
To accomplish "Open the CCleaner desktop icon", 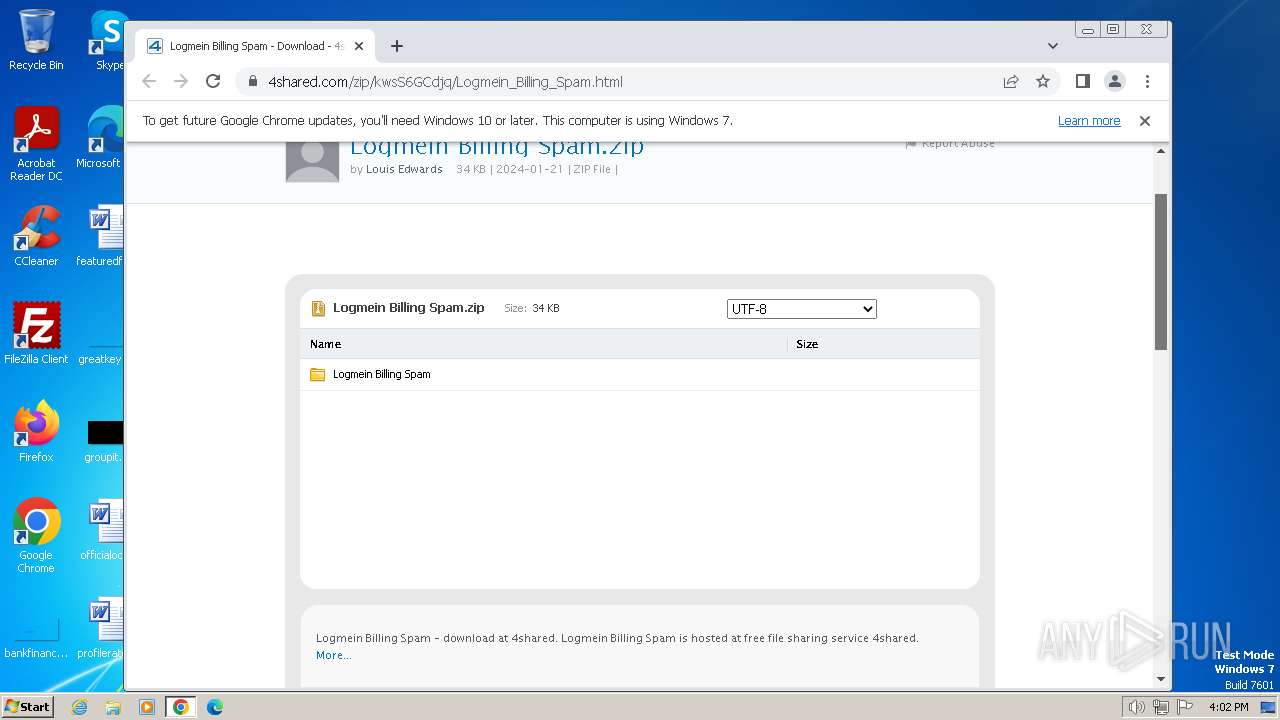I will 36,236.
